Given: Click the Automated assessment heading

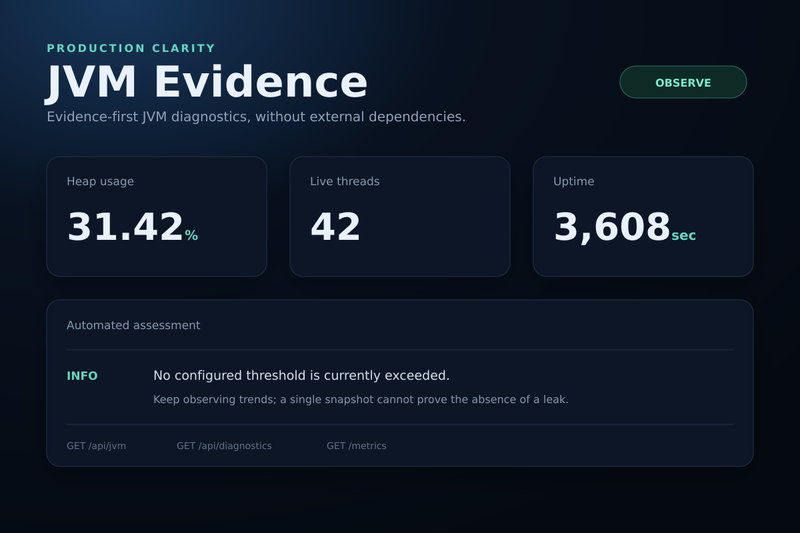Looking at the screenshot, I should pyautogui.click(x=133, y=325).
